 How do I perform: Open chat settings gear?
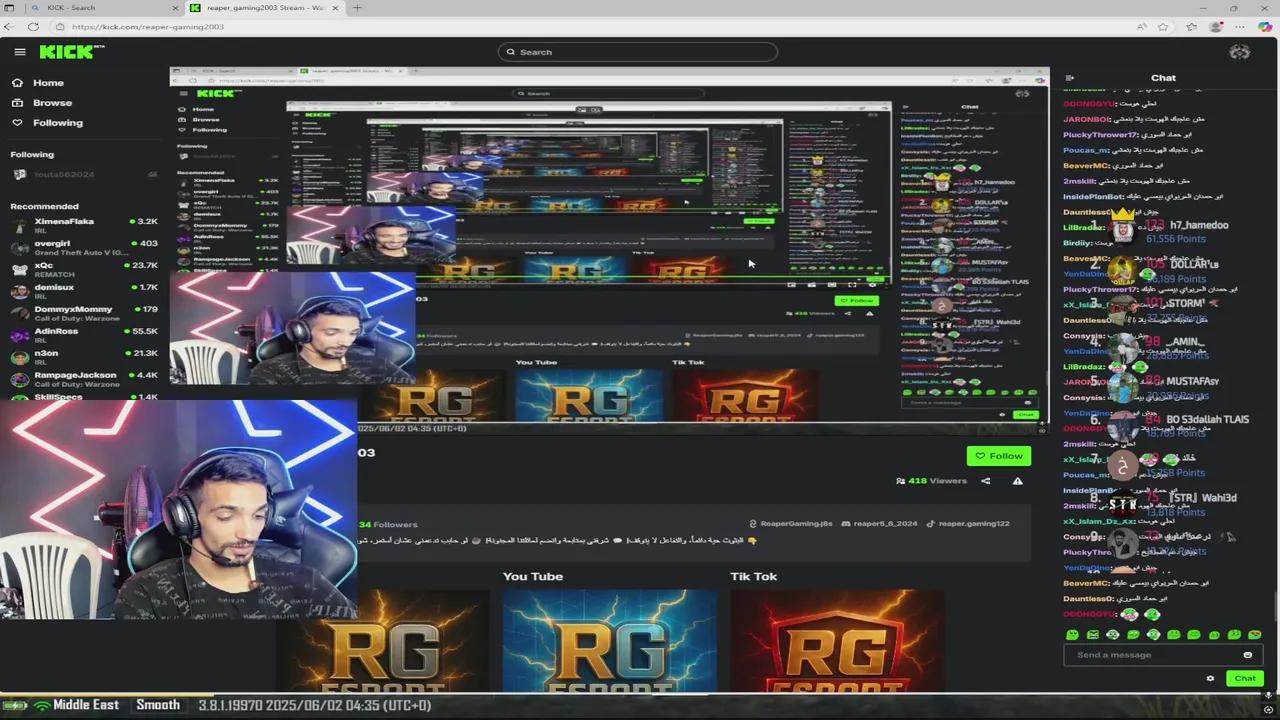1210,679
